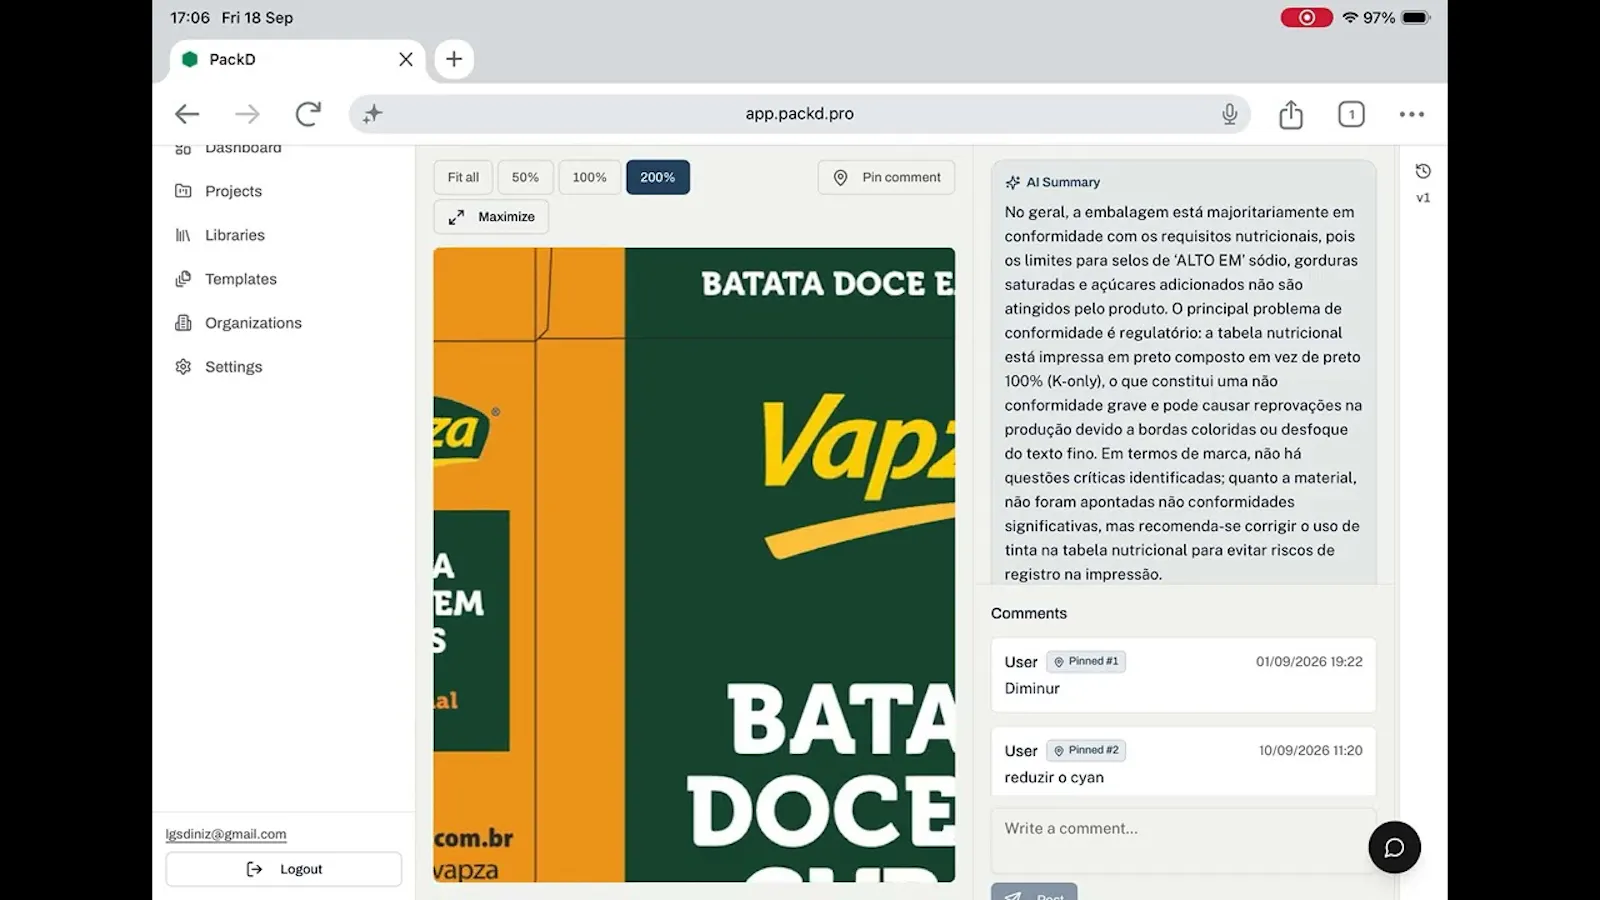Screen dimensions: 1600x900
Task: Click the Comments section heading
Action: pyautogui.click(x=1029, y=613)
